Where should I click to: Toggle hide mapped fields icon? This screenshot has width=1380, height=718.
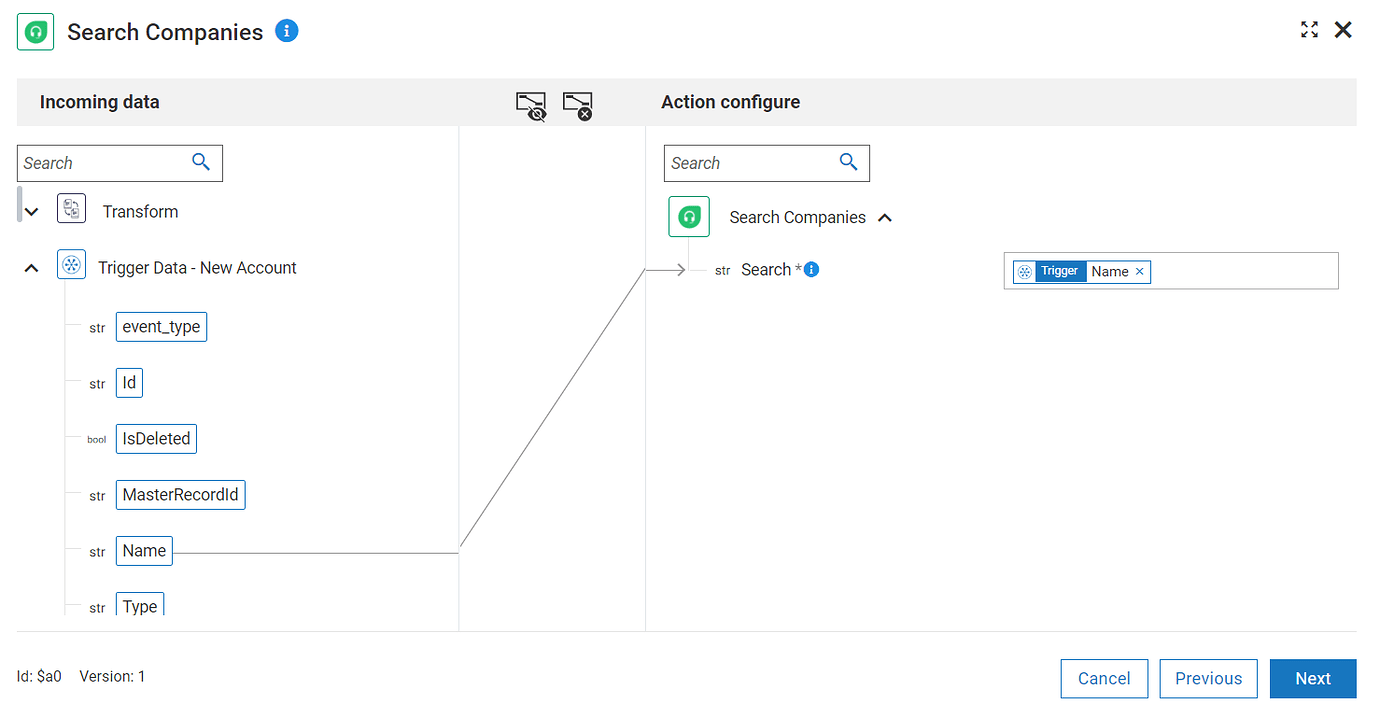(x=531, y=105)
